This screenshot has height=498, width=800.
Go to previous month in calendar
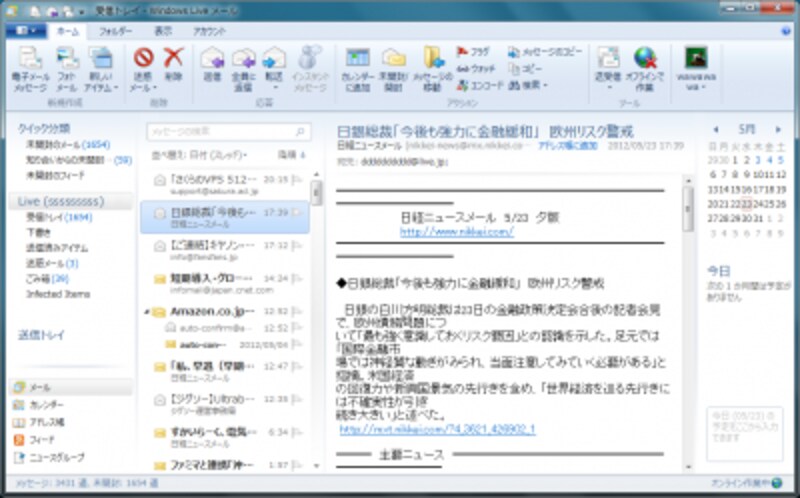coord(715,130)
